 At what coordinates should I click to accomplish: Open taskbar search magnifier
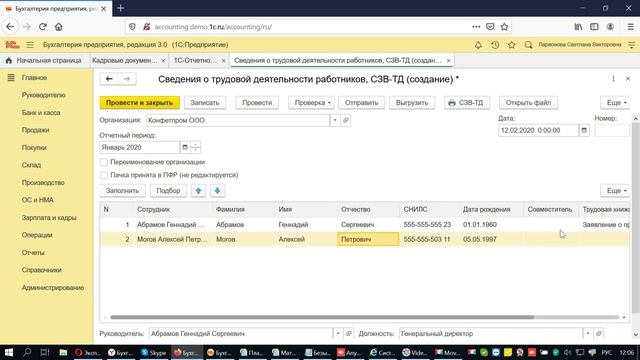coord(27,352)
